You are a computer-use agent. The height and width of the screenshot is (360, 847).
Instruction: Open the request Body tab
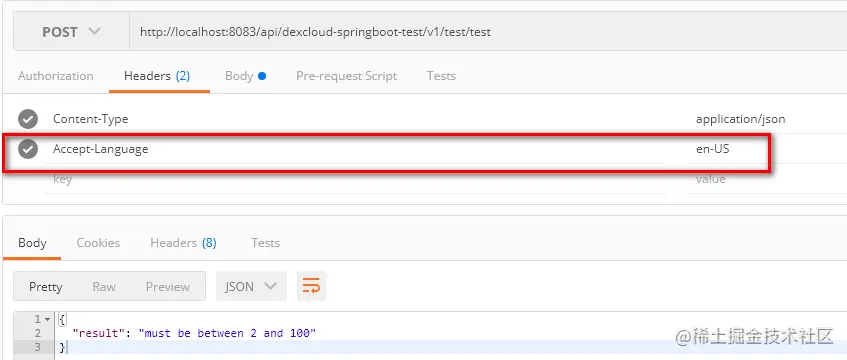pyautogui.click(x=245, y=76)
